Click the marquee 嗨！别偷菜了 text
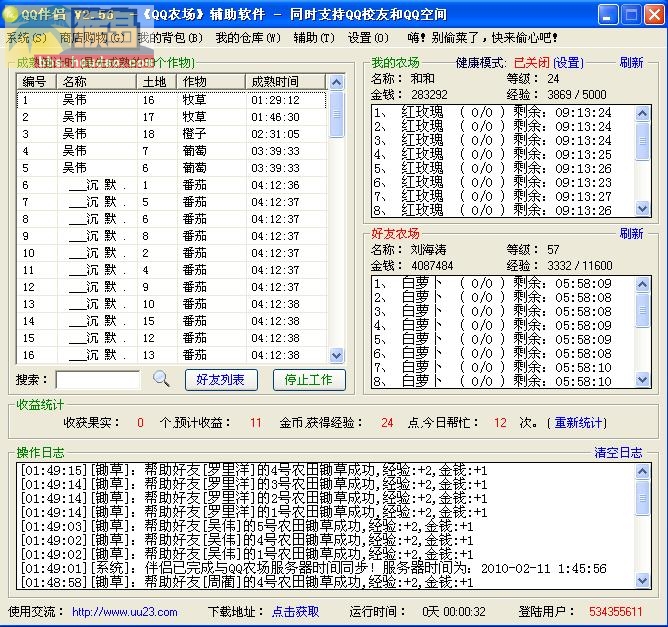The image size is (668, 627). [482, 38]
